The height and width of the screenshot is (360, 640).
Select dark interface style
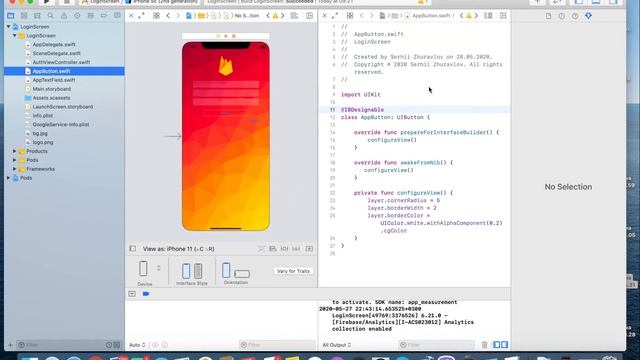pos(198,271)
